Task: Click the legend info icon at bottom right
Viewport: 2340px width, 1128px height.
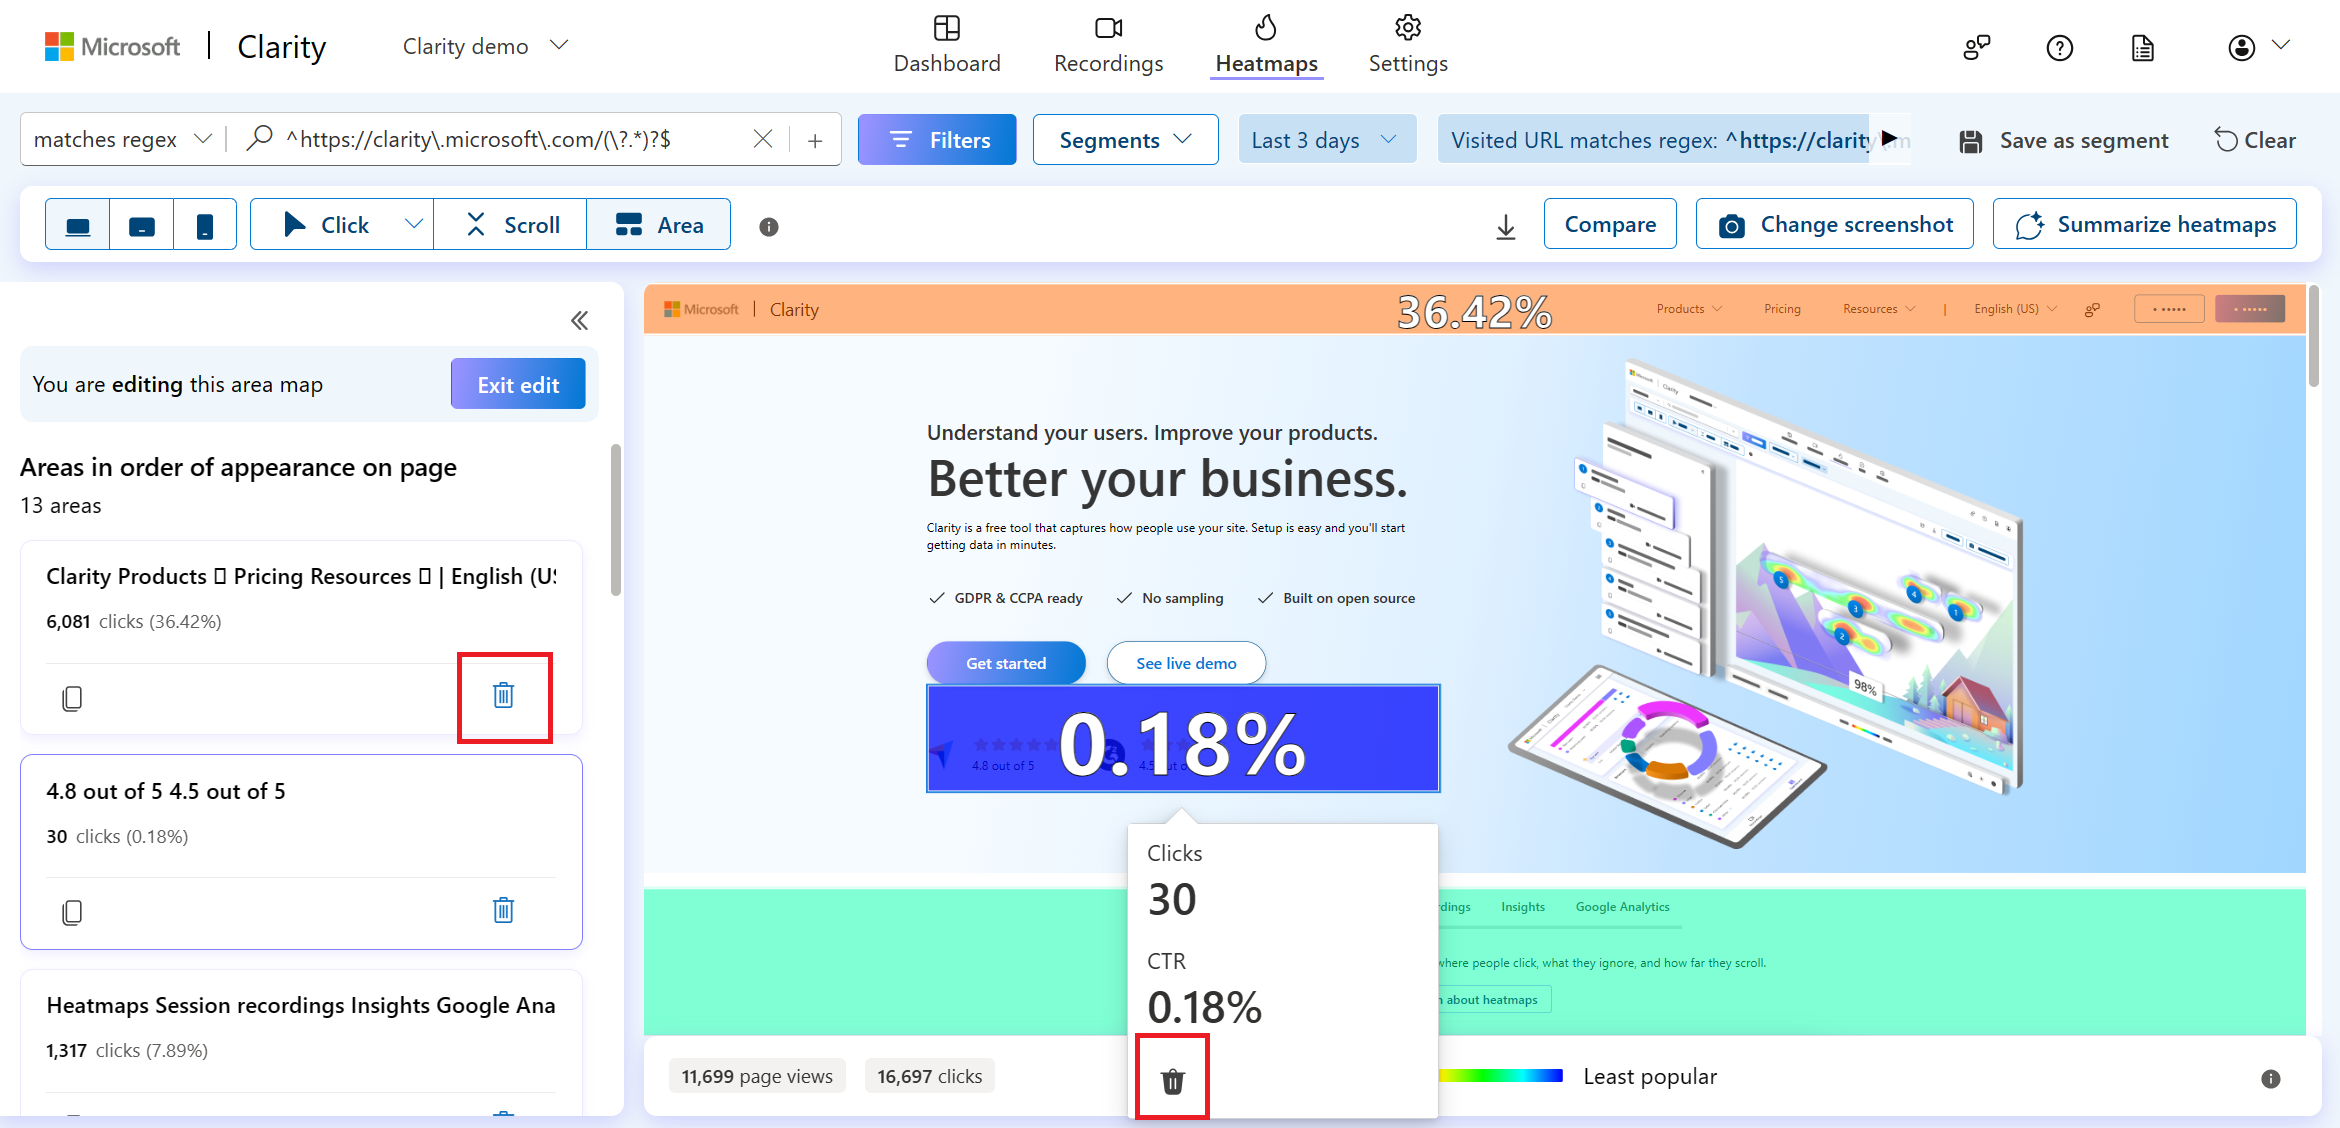Action: [x=2271, y=1078]
